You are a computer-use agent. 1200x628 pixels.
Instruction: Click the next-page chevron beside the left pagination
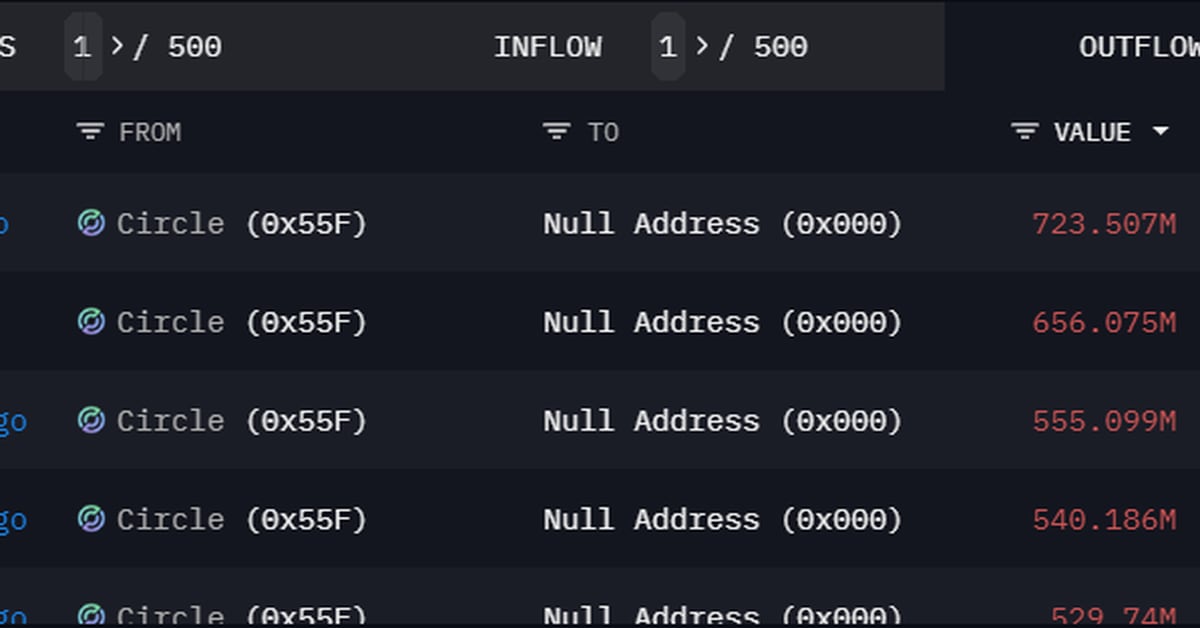pyautogui.click(x=117, y=46)
